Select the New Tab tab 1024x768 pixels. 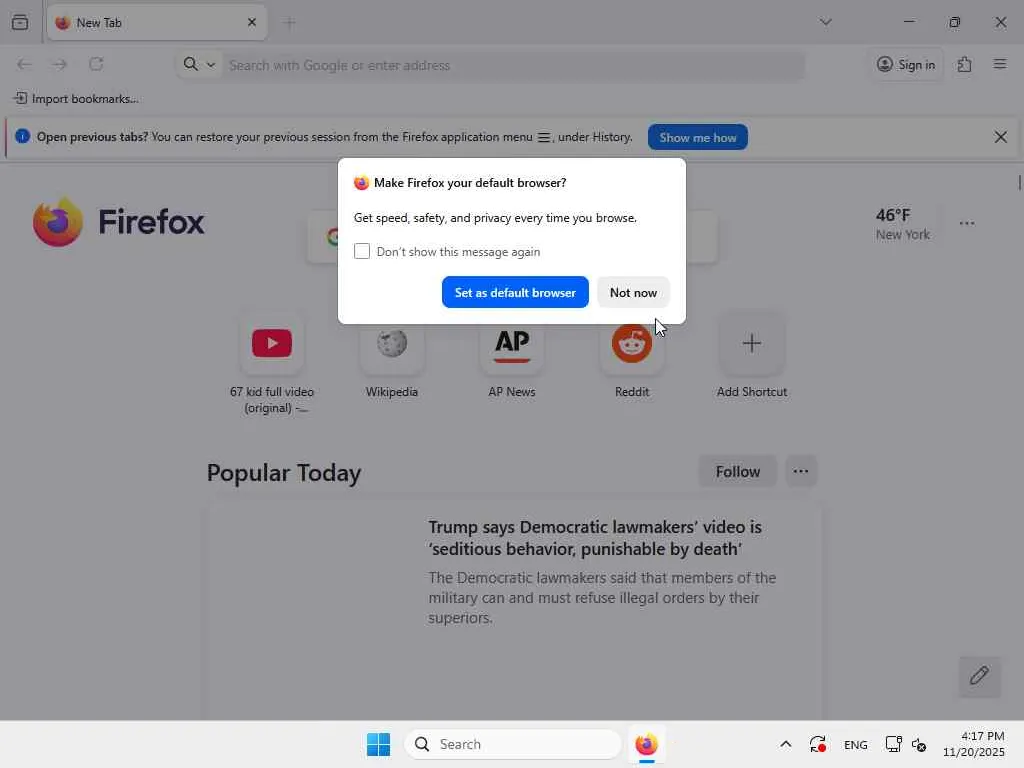[157, 22]
